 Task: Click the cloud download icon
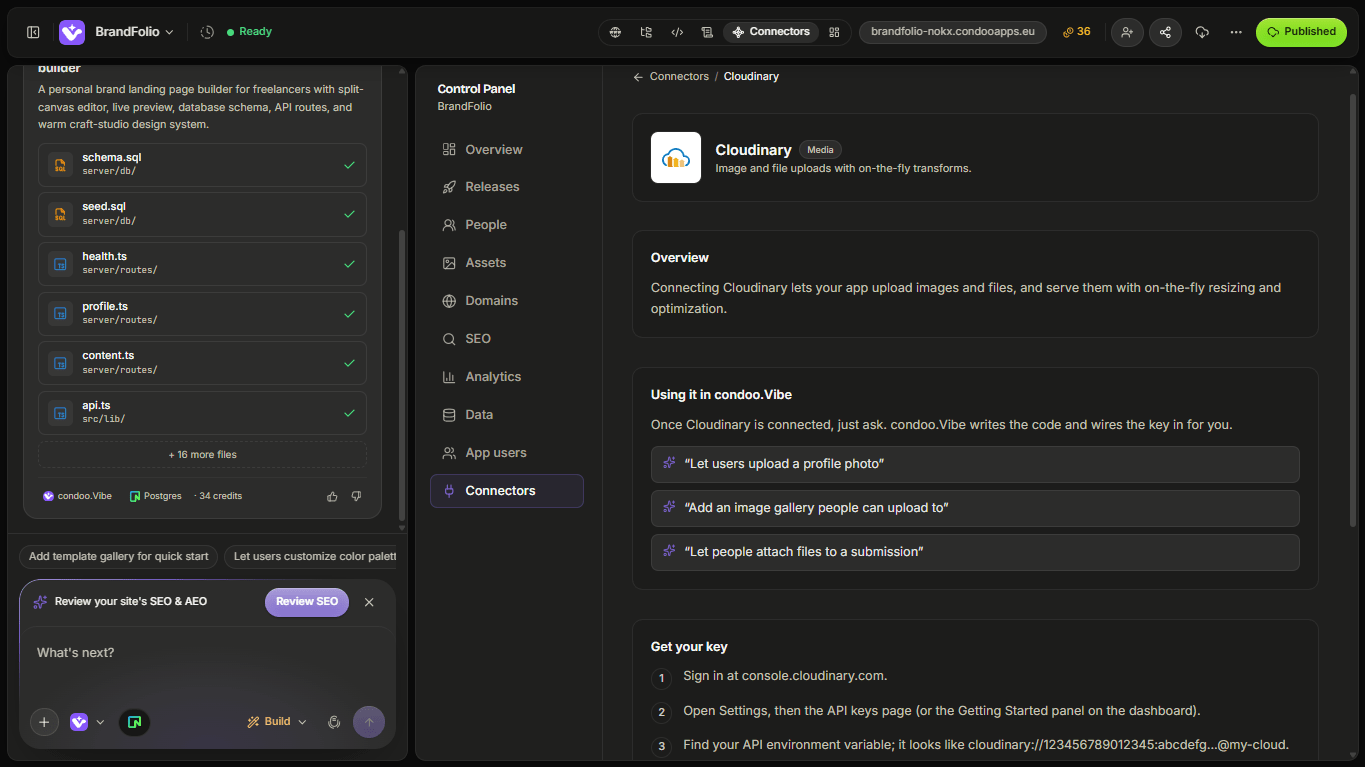tap(1202, 32)
